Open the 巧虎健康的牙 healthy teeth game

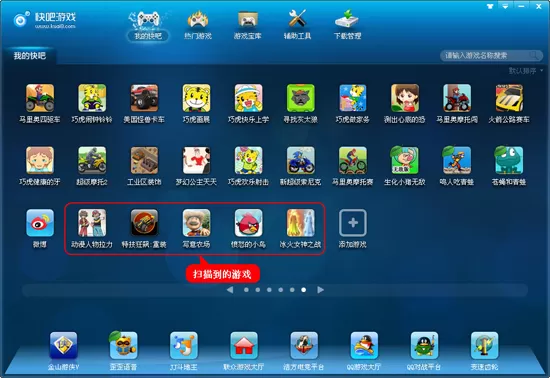tap(40, 161)
